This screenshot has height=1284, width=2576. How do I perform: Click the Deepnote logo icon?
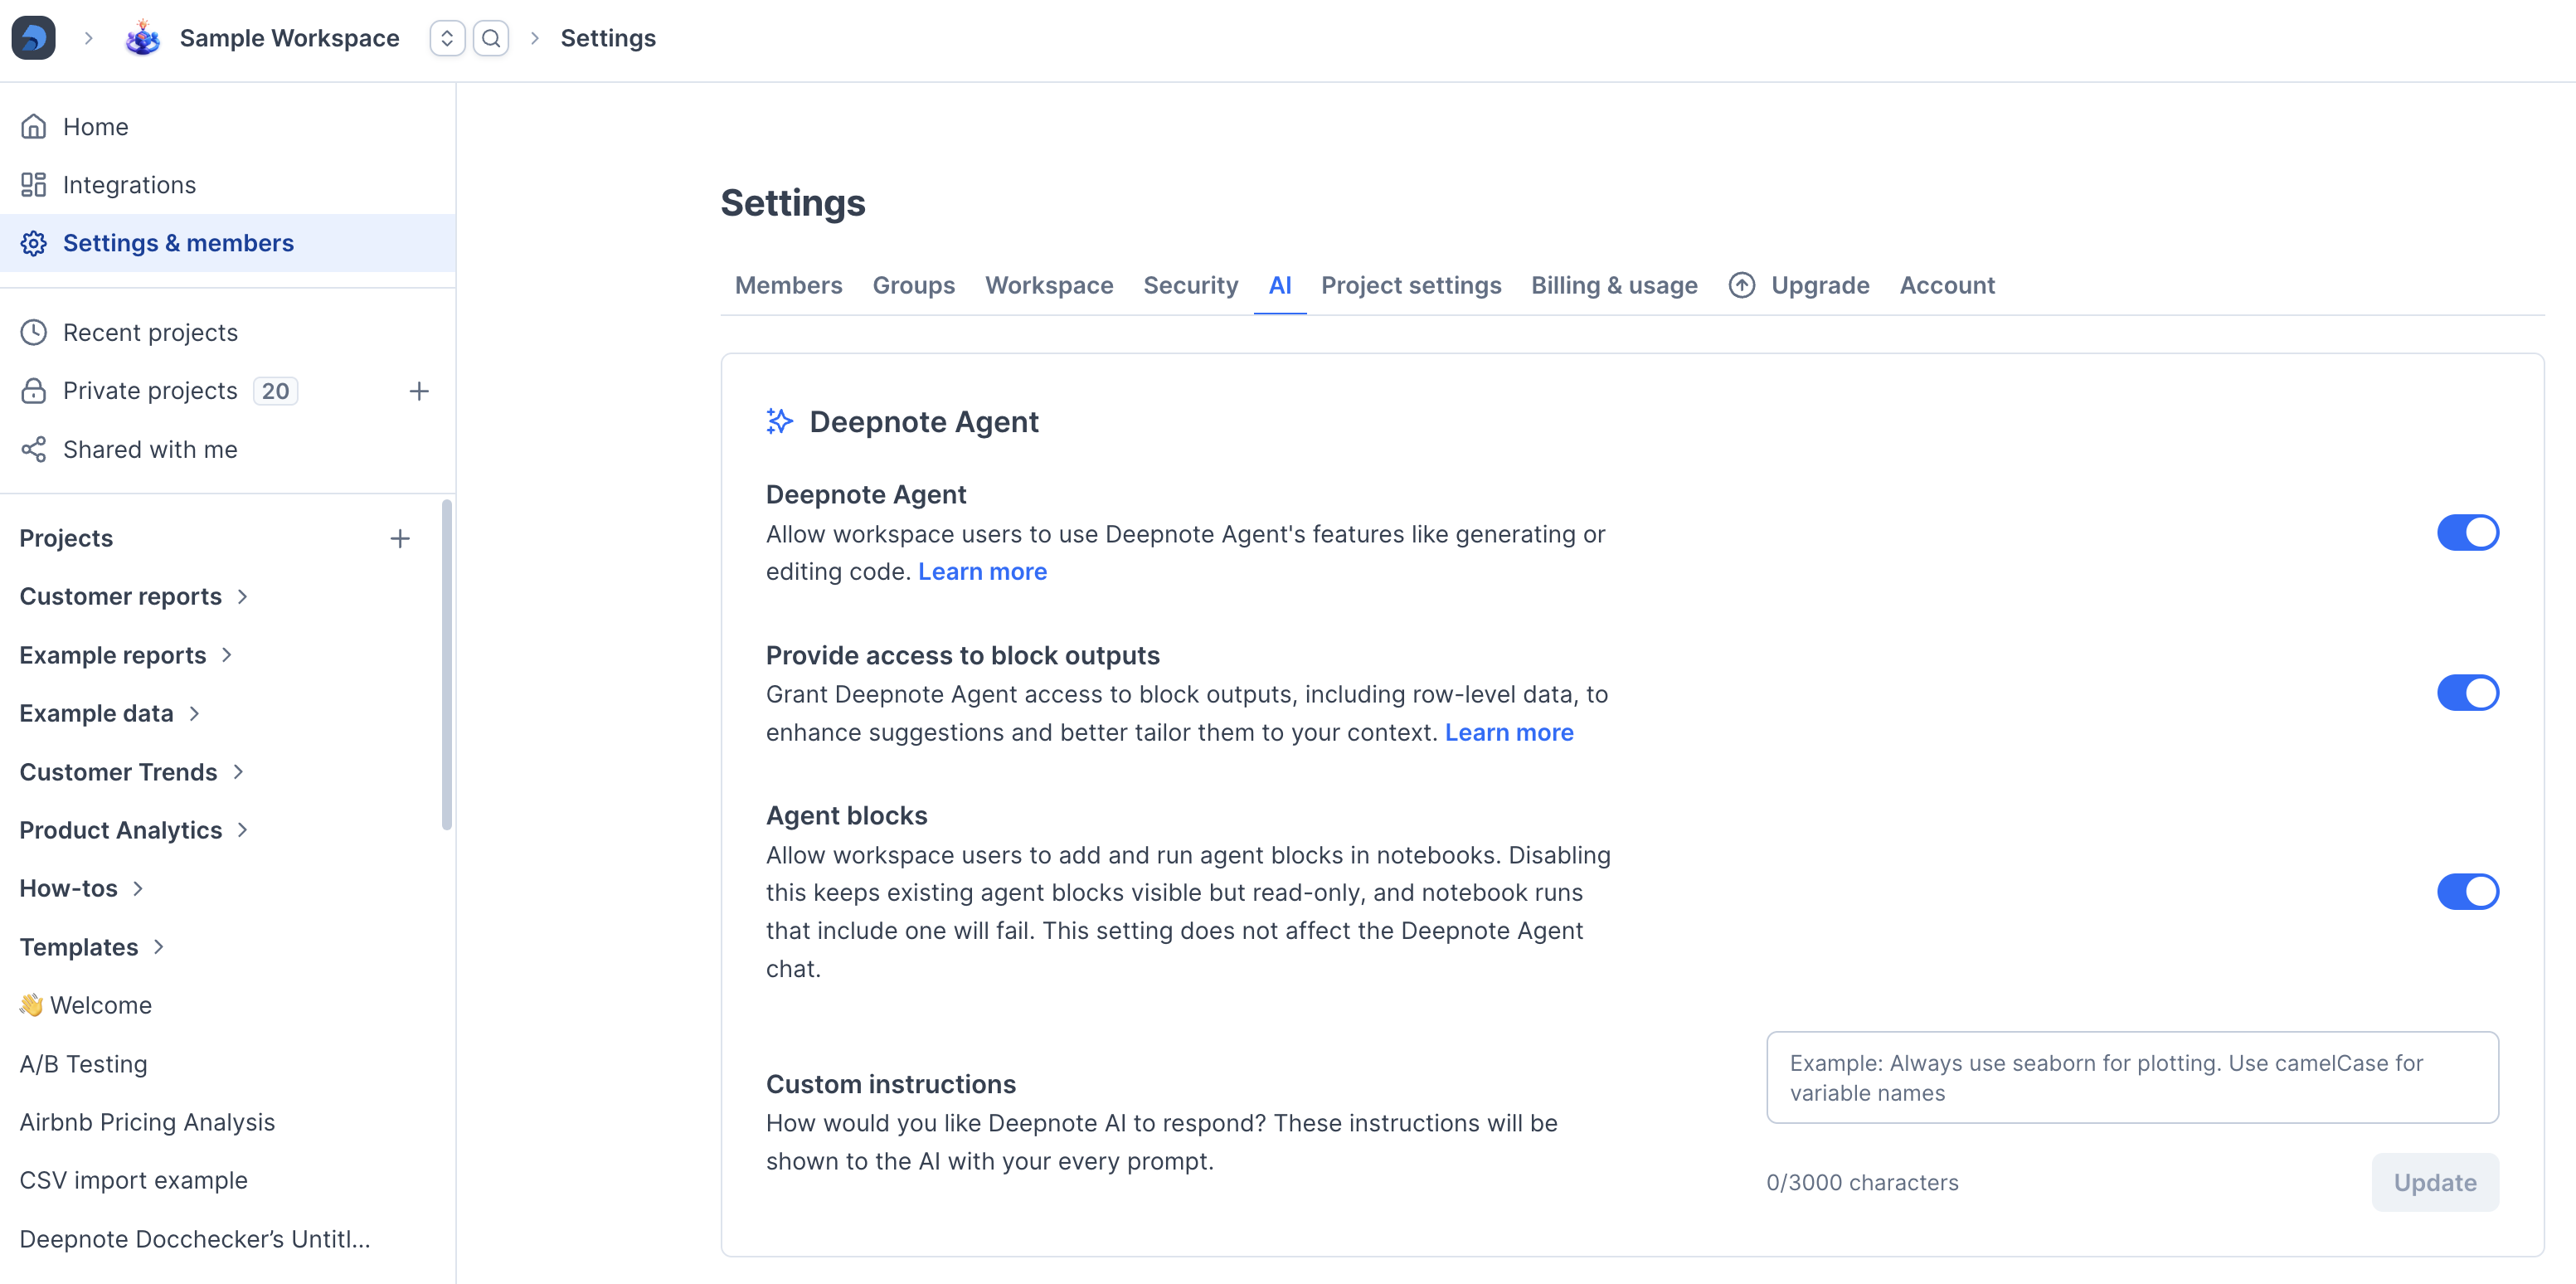33,38
